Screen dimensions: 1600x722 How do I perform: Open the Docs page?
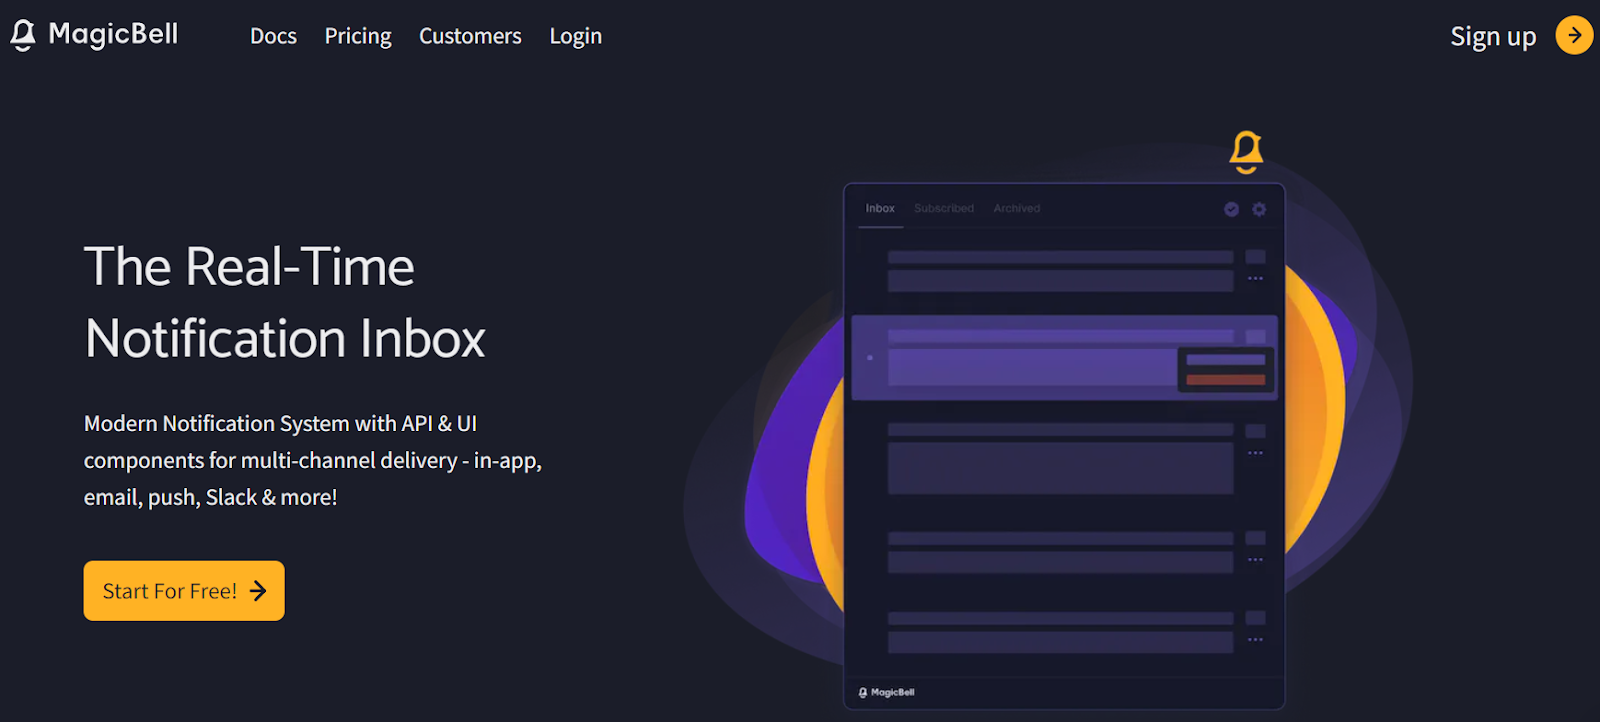click(x=273, y=37)
